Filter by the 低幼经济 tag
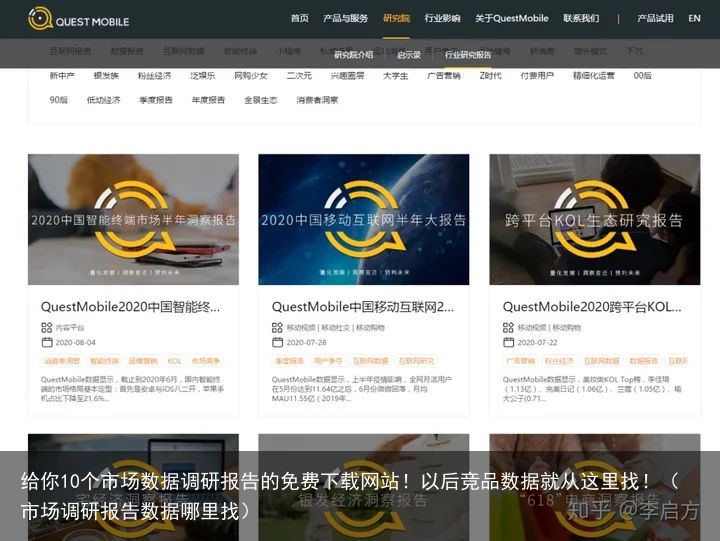Viewport: 720px width, 541px height. pos(103,100)
